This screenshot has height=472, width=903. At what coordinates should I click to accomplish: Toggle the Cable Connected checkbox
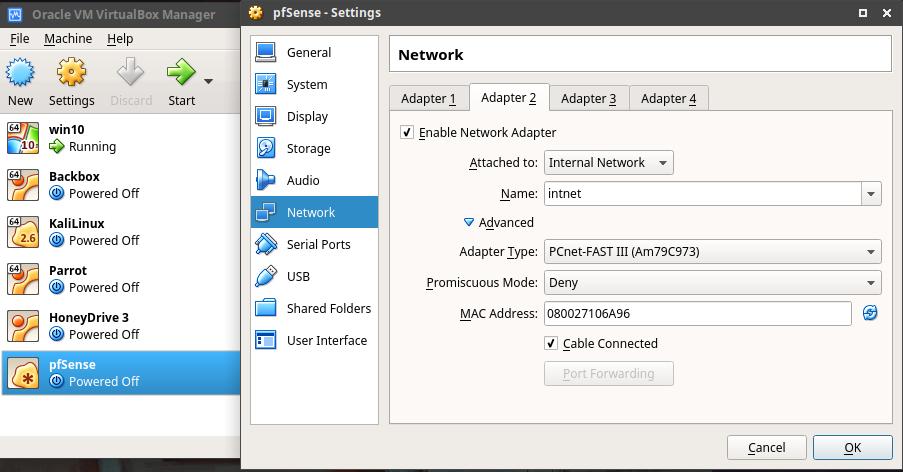[551, 344]
